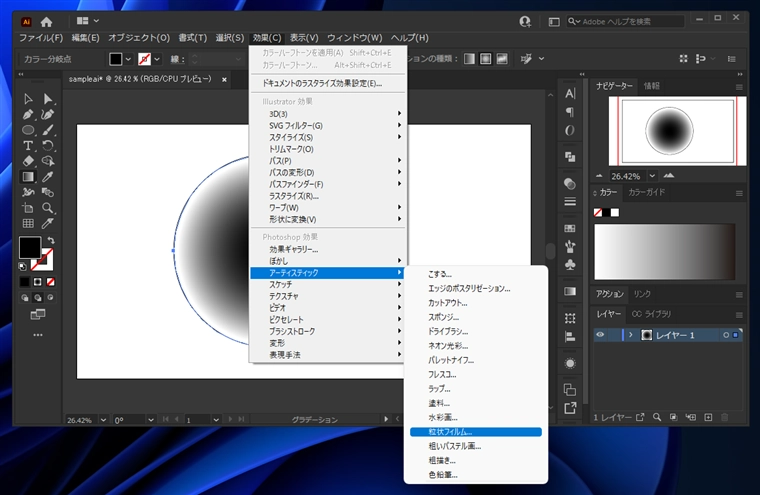The width and height of the screenshot is (760, 495).
Task: Click the Adobe help search field
Action: click(625, 21)
